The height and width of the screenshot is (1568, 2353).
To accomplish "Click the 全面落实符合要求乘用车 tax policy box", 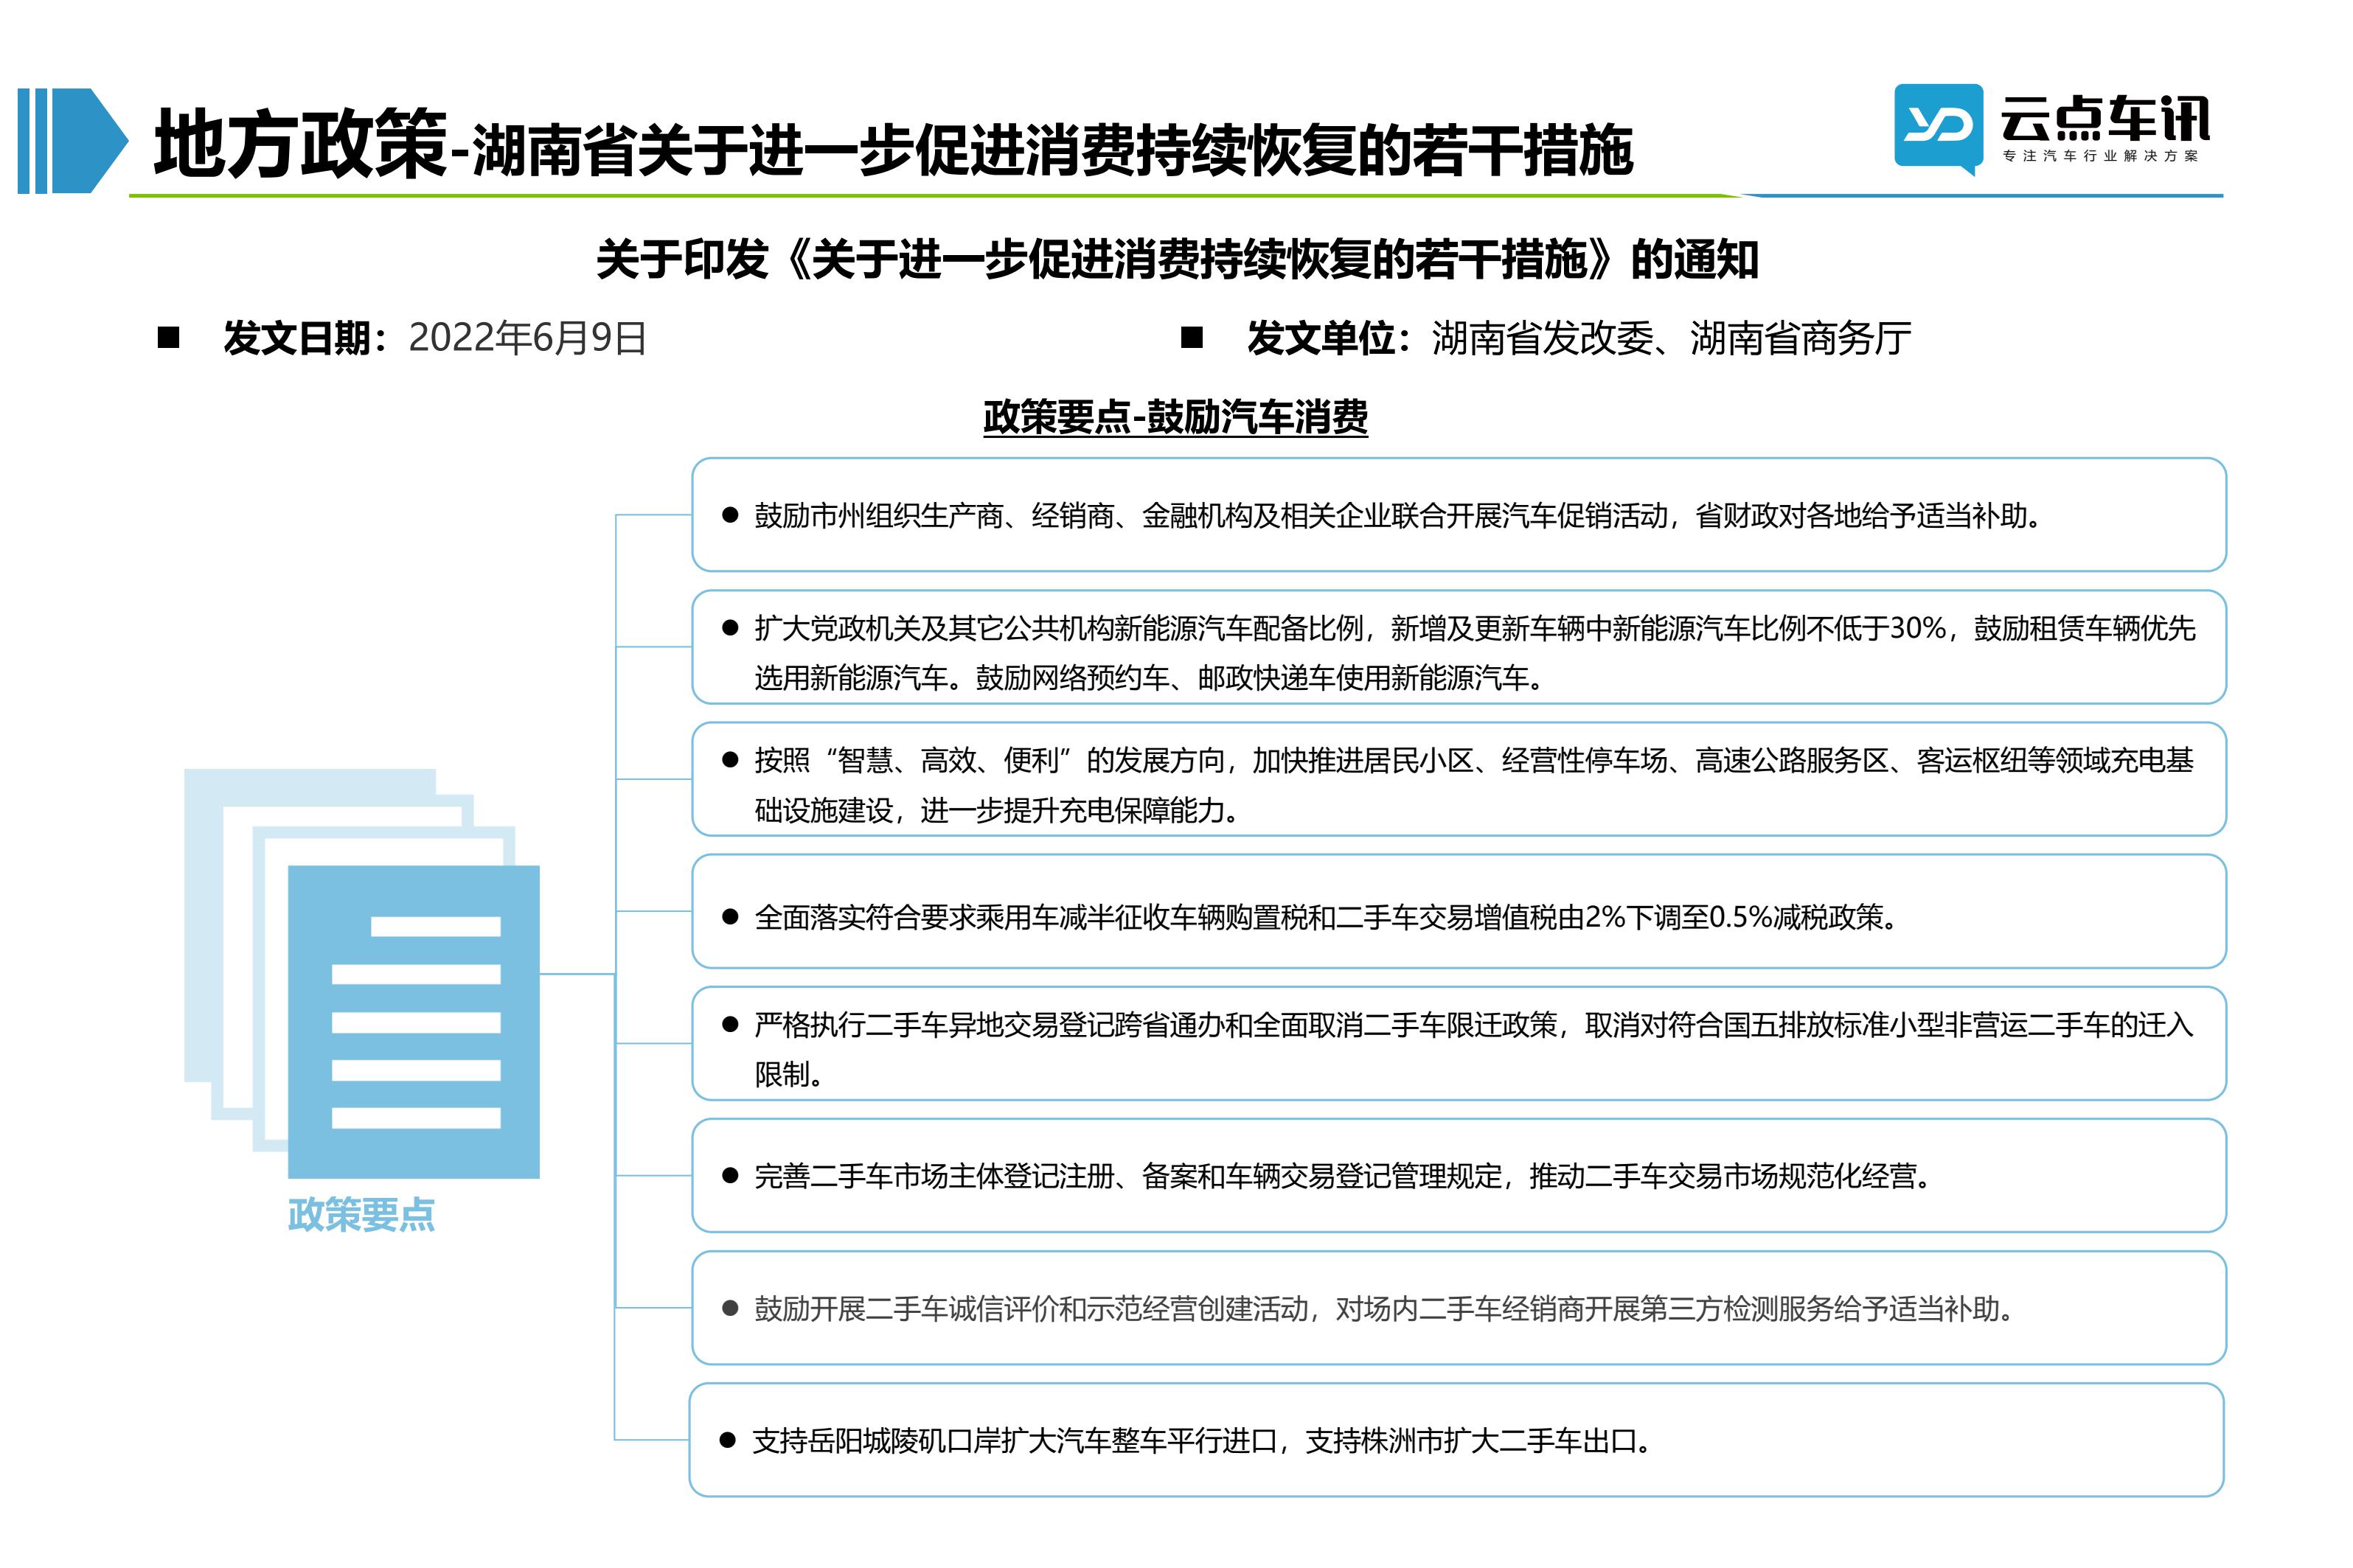I will (1459, 911).
